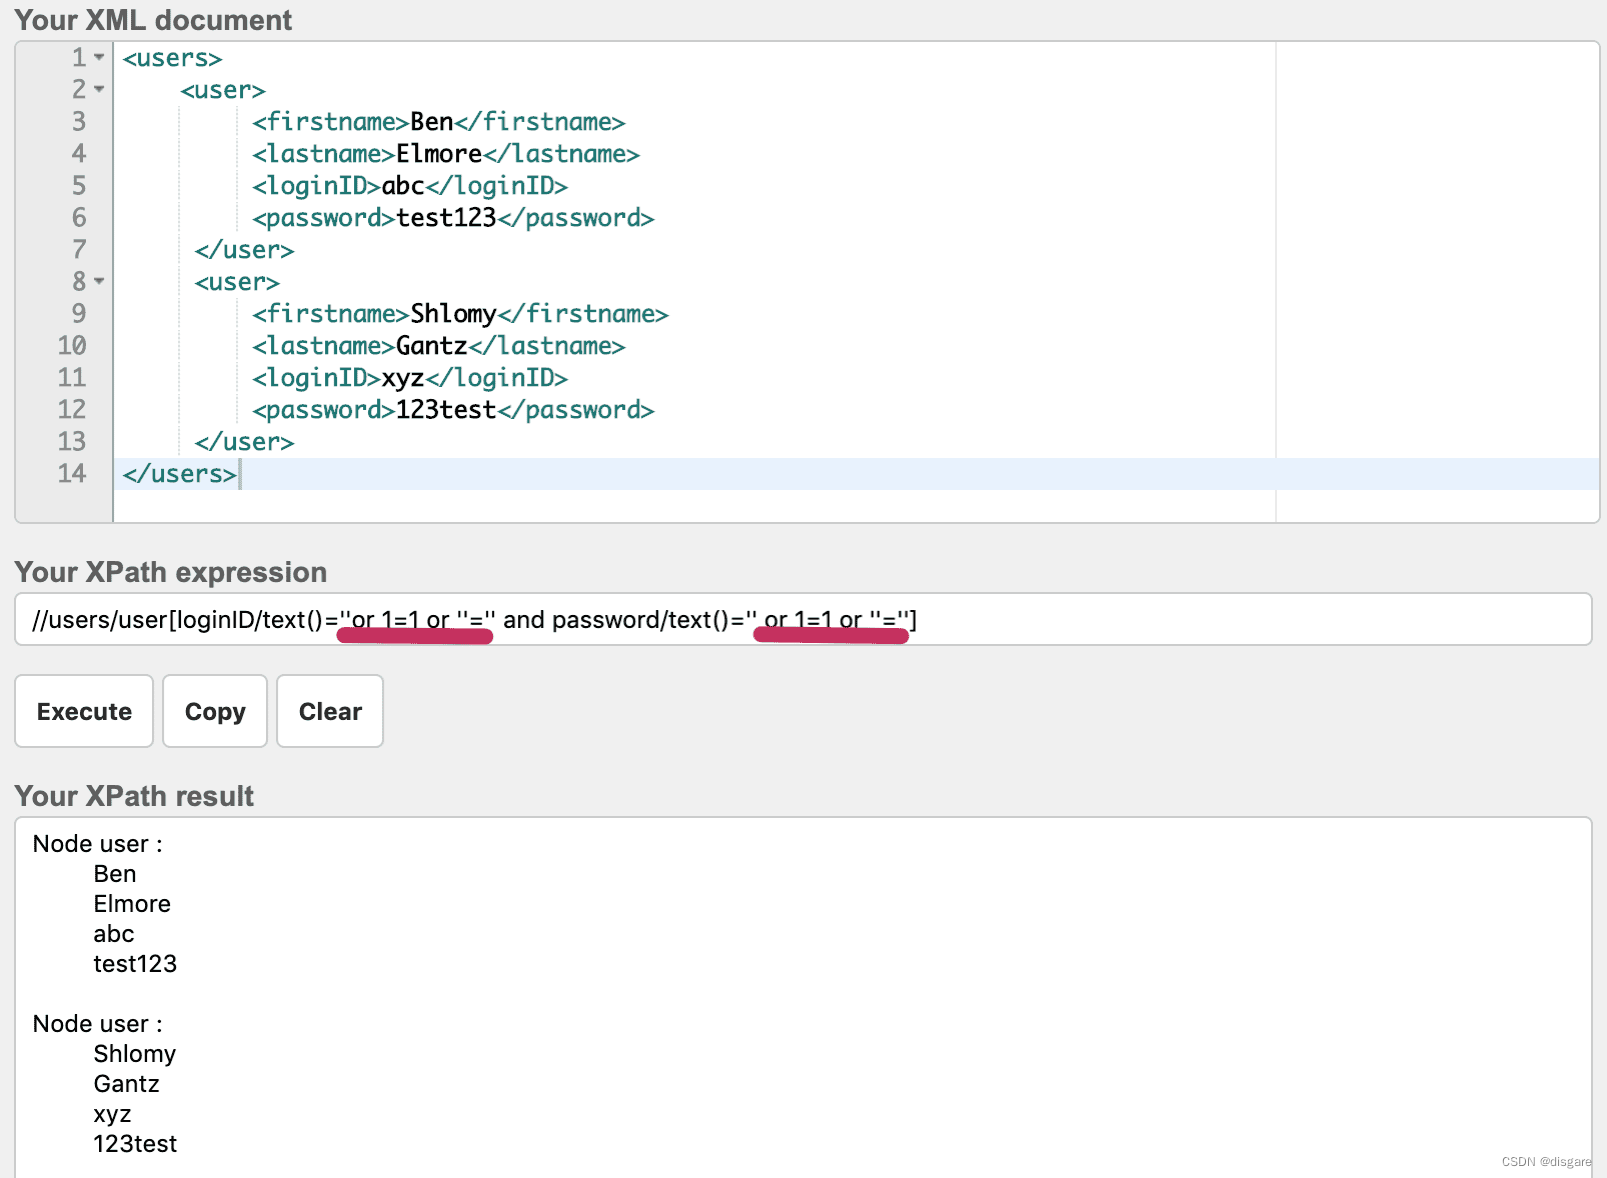Viewport: 1607px width, 1178px height.
Task: Fold the second user node on line 8
Action: click(x=99, y=282)
